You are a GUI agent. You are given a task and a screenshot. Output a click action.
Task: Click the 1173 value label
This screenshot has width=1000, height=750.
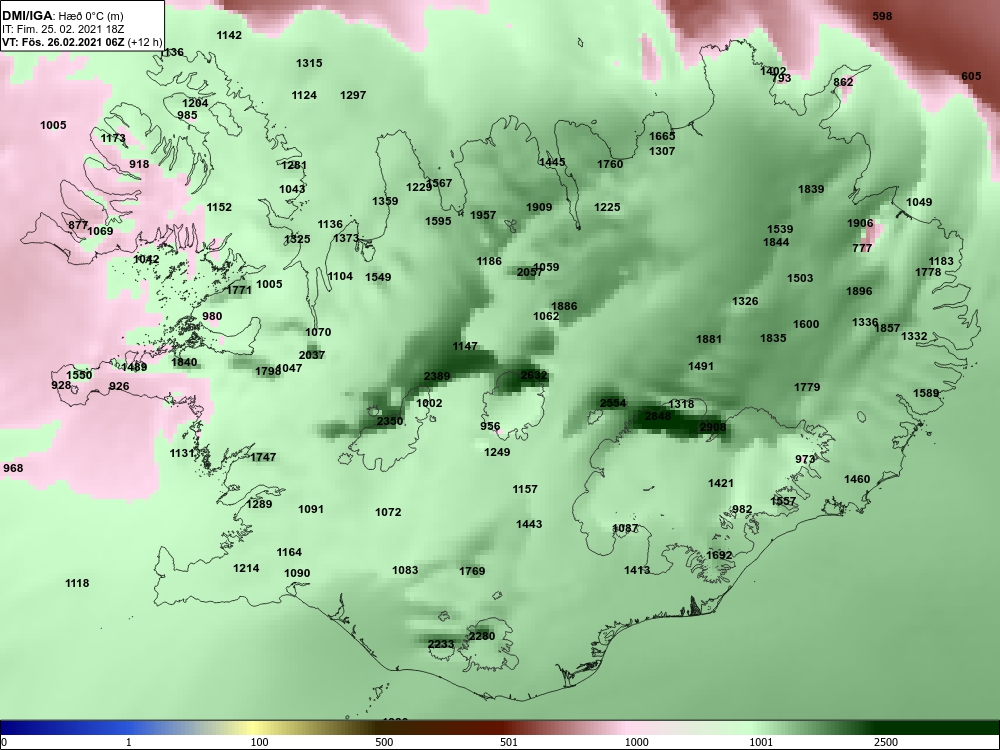(x=114, y=139)
